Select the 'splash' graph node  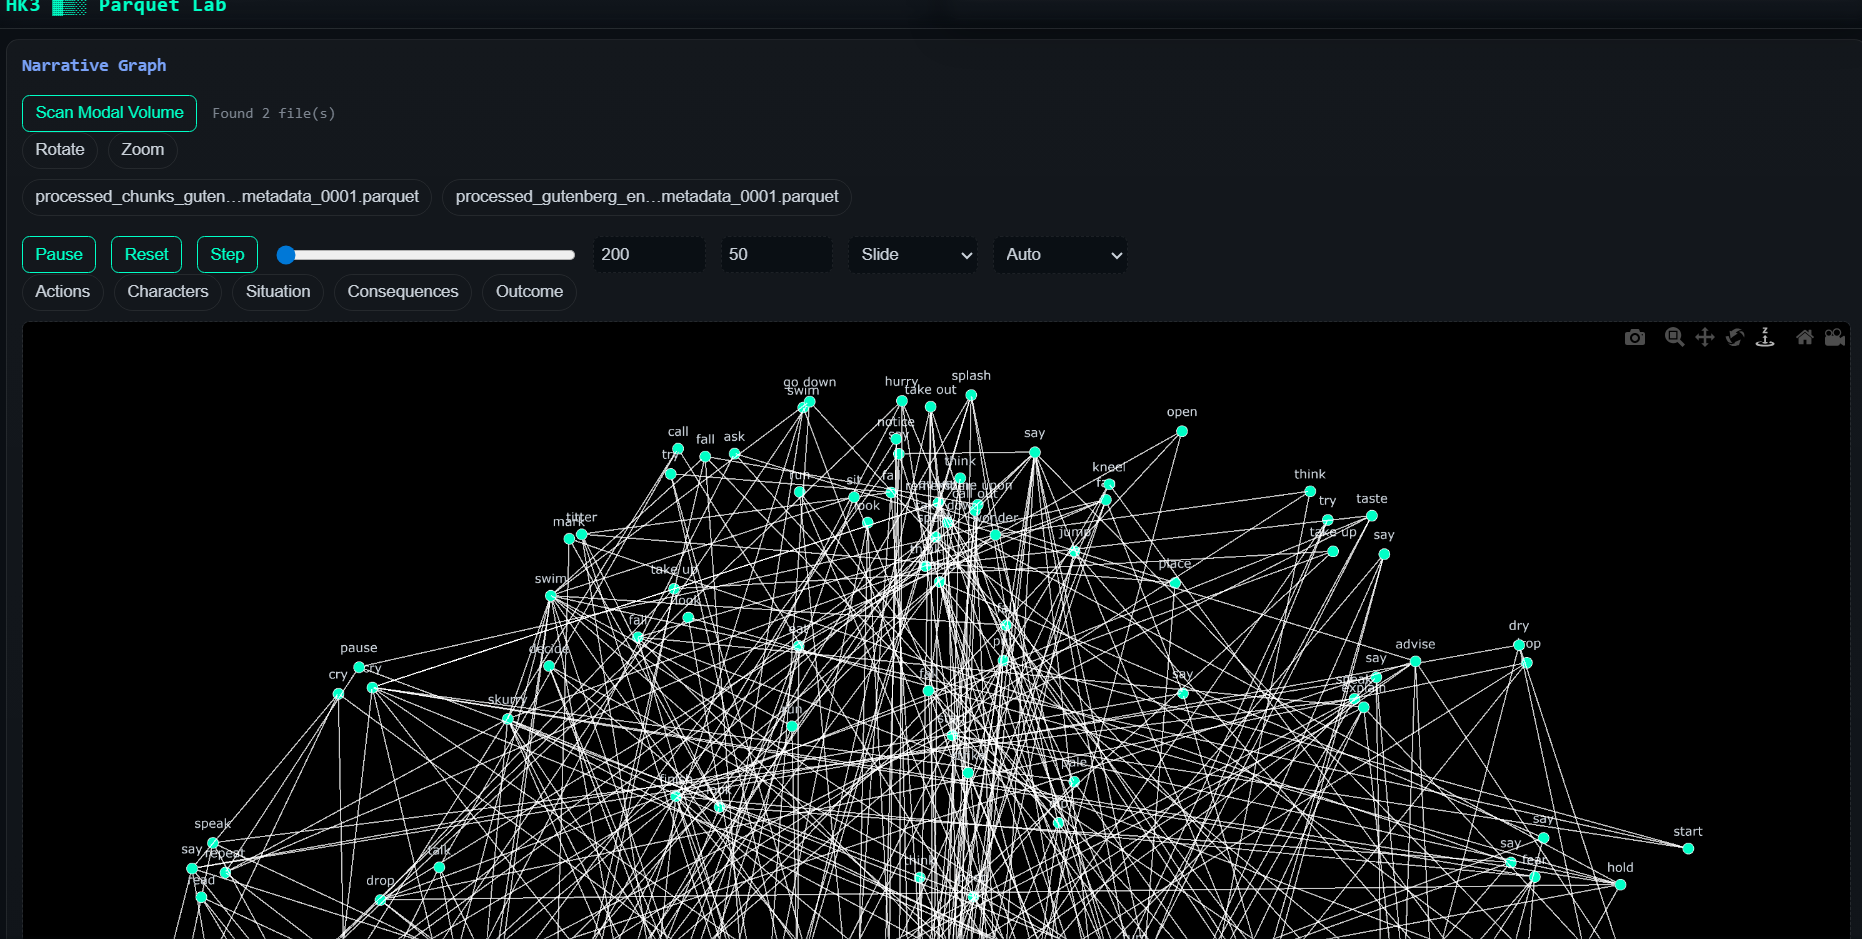click(x=971, y=395)
